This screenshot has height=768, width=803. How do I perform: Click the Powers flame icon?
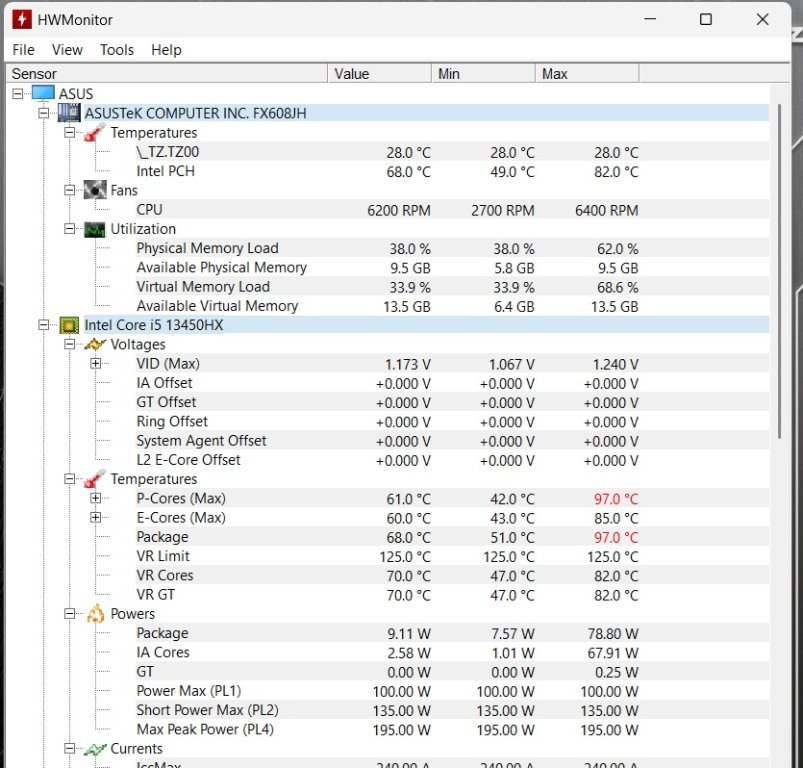tap(95, 614)
